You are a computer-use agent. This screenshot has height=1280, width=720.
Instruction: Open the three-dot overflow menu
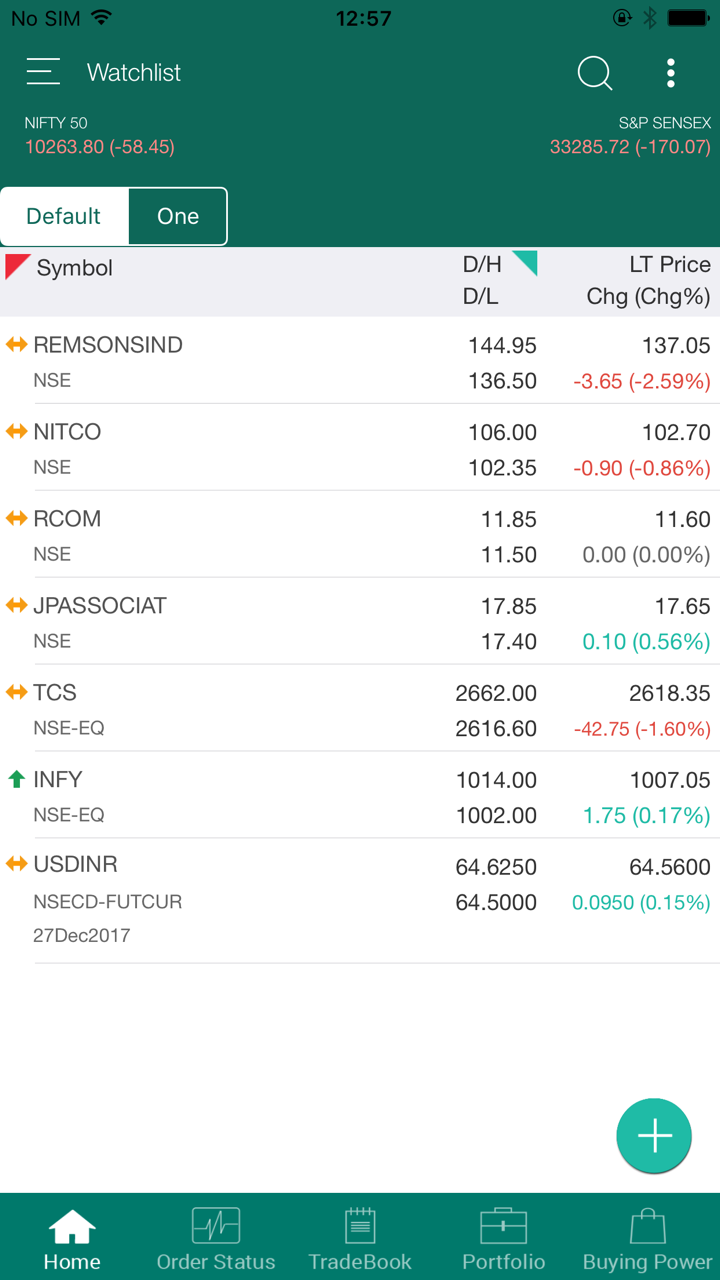pos(670,73)
